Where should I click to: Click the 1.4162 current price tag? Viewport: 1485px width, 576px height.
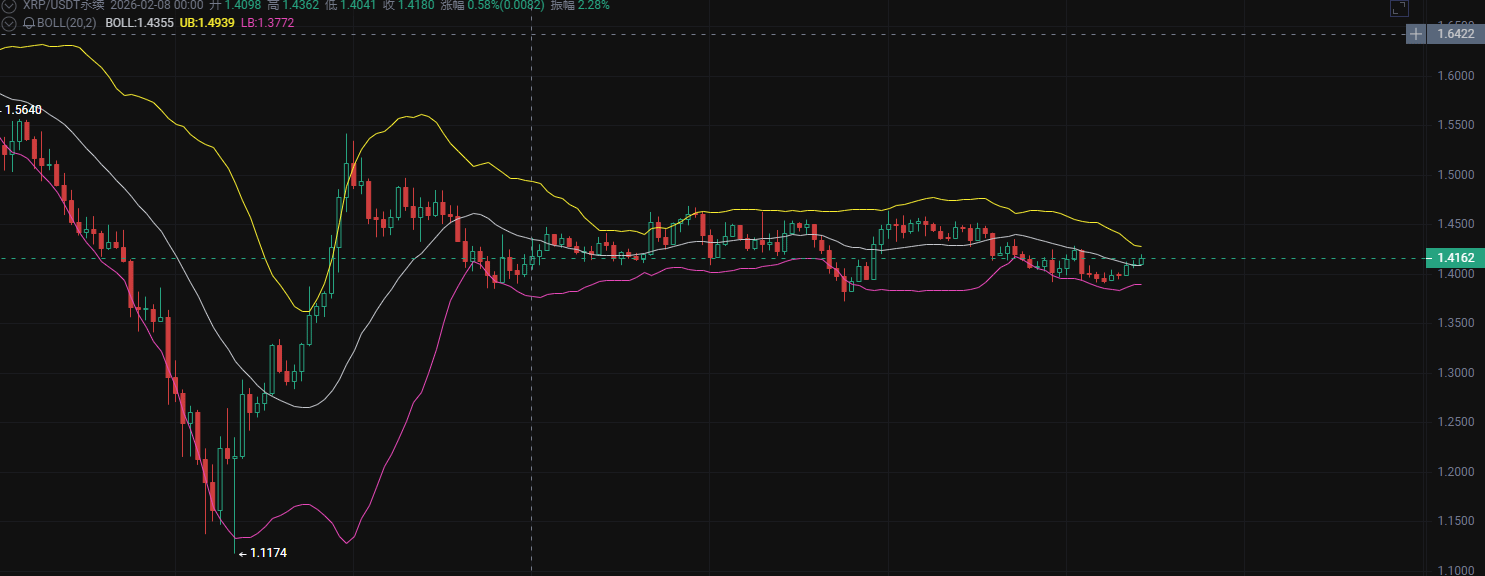tap(1454, 258)
